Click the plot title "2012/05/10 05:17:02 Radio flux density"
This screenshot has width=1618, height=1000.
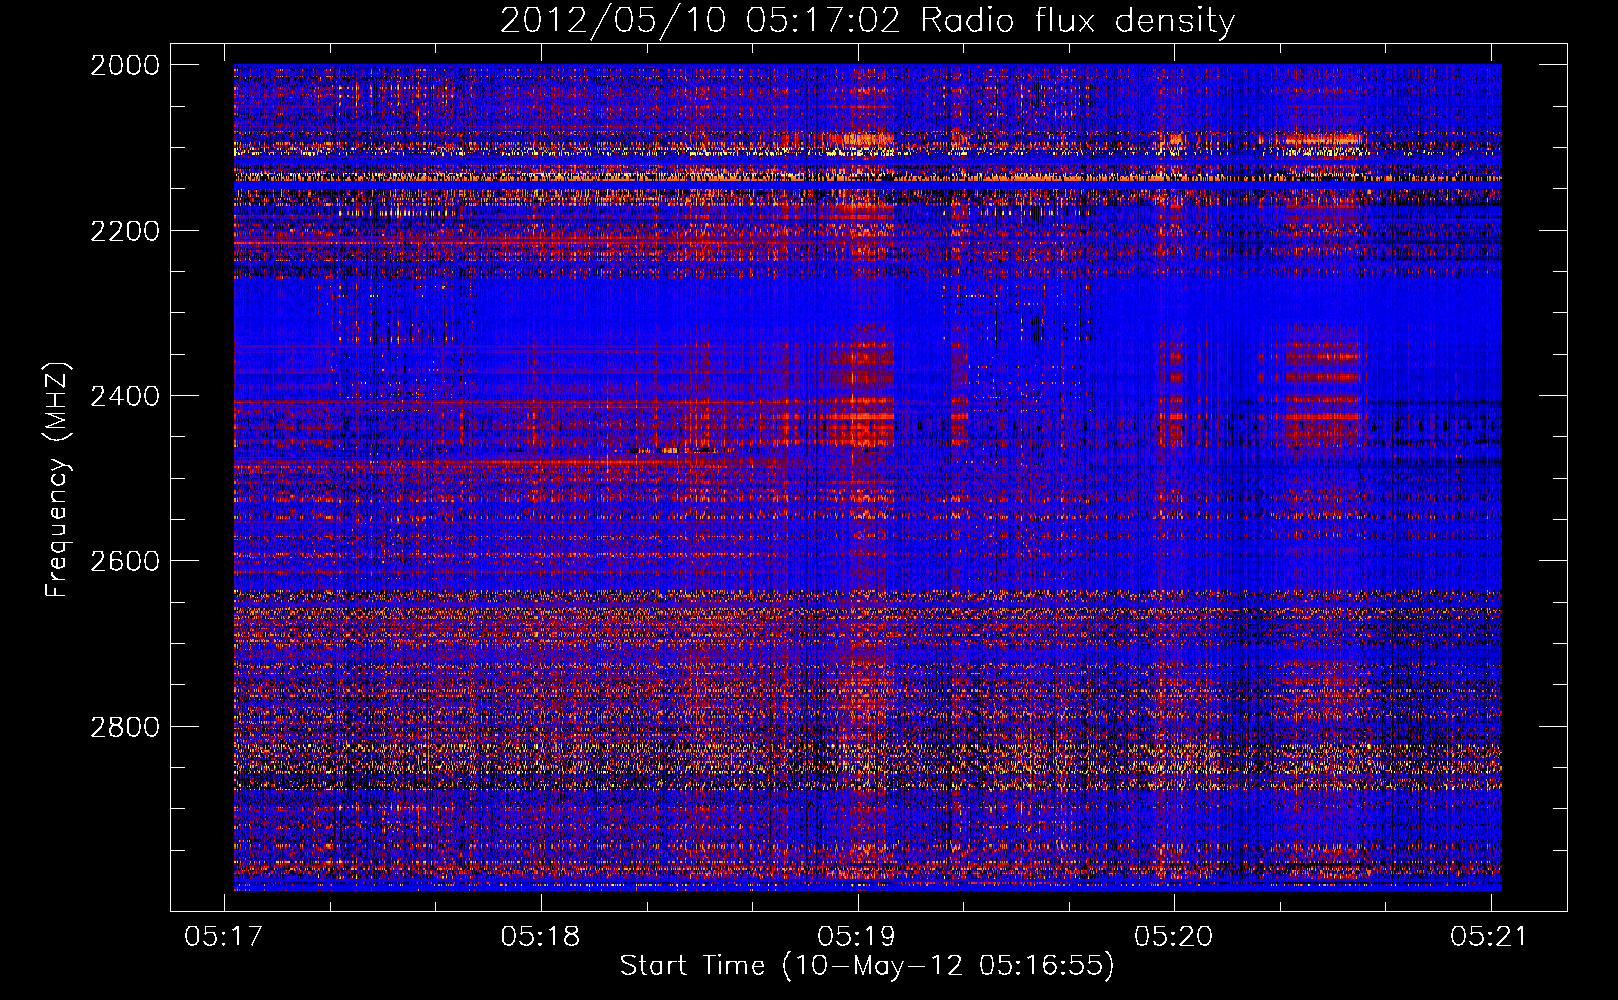coord(867,21)
